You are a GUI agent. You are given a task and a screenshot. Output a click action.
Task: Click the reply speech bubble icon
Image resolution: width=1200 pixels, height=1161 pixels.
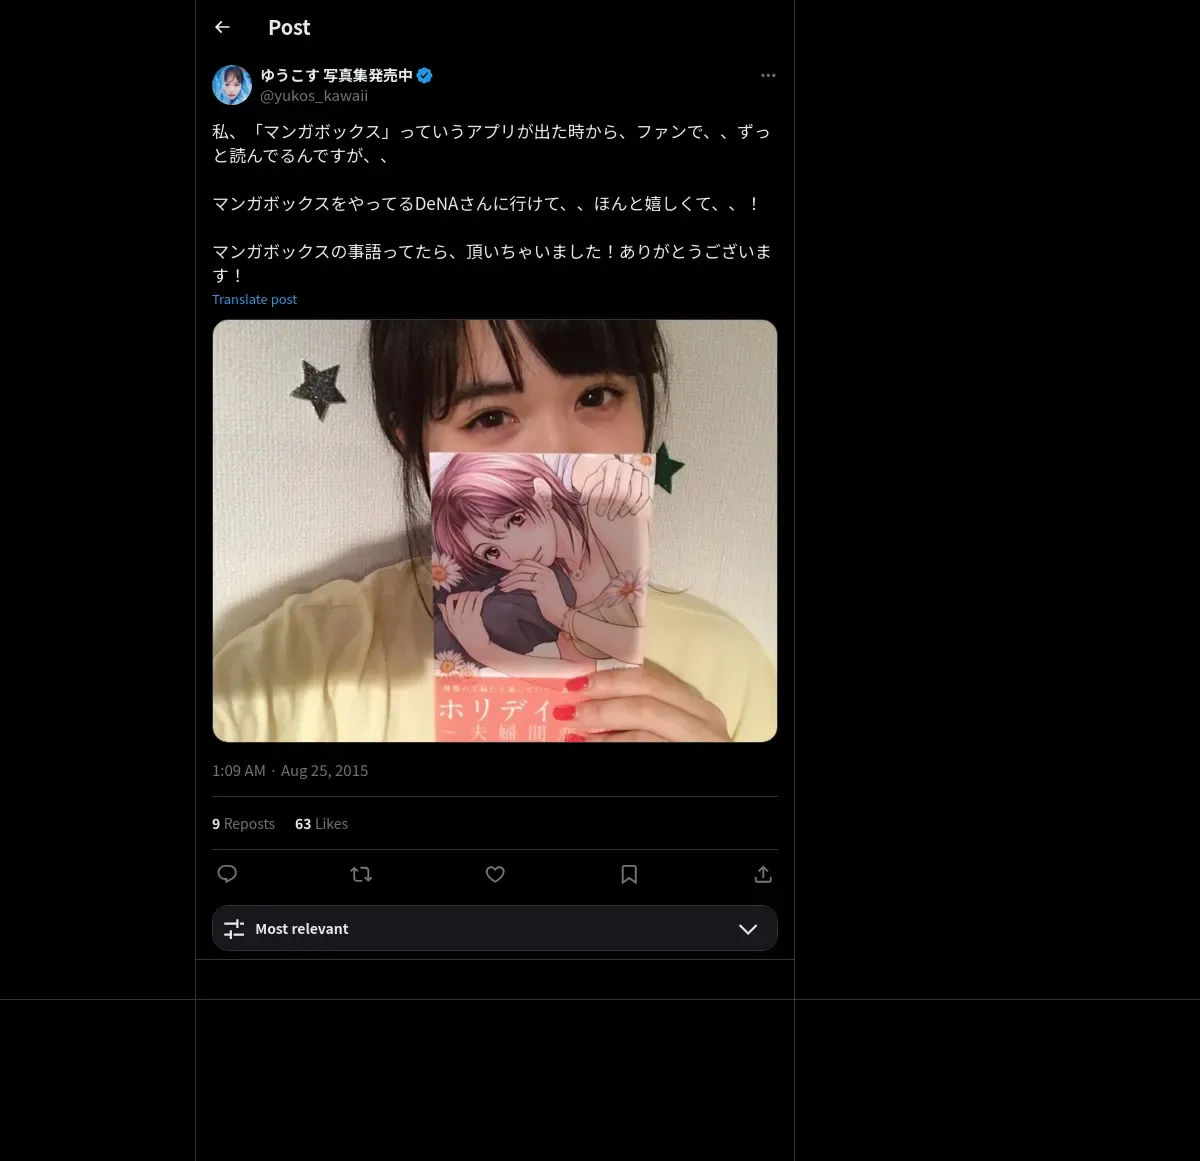(227, 874)
